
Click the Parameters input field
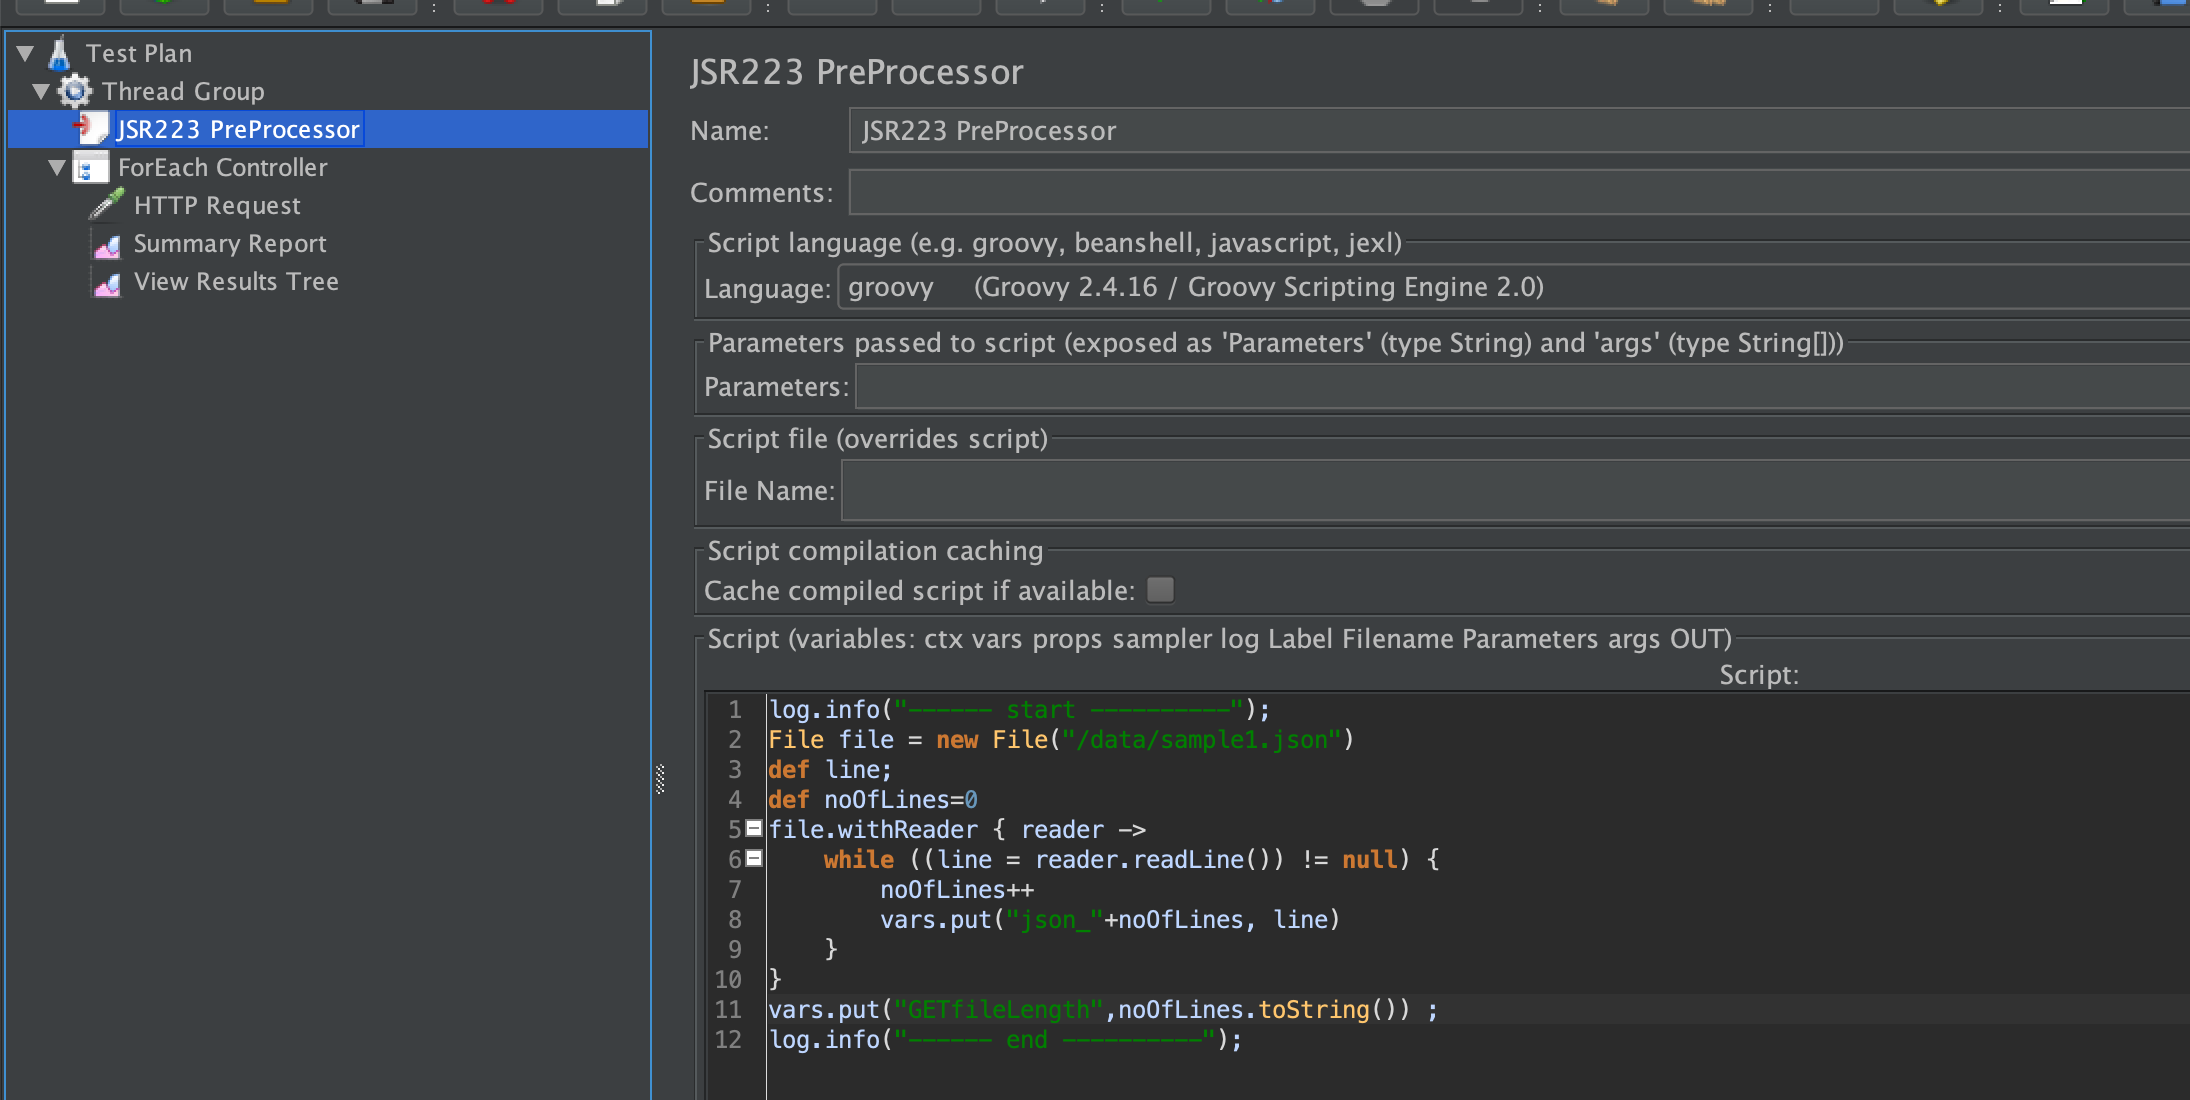tap(1522, 387)
